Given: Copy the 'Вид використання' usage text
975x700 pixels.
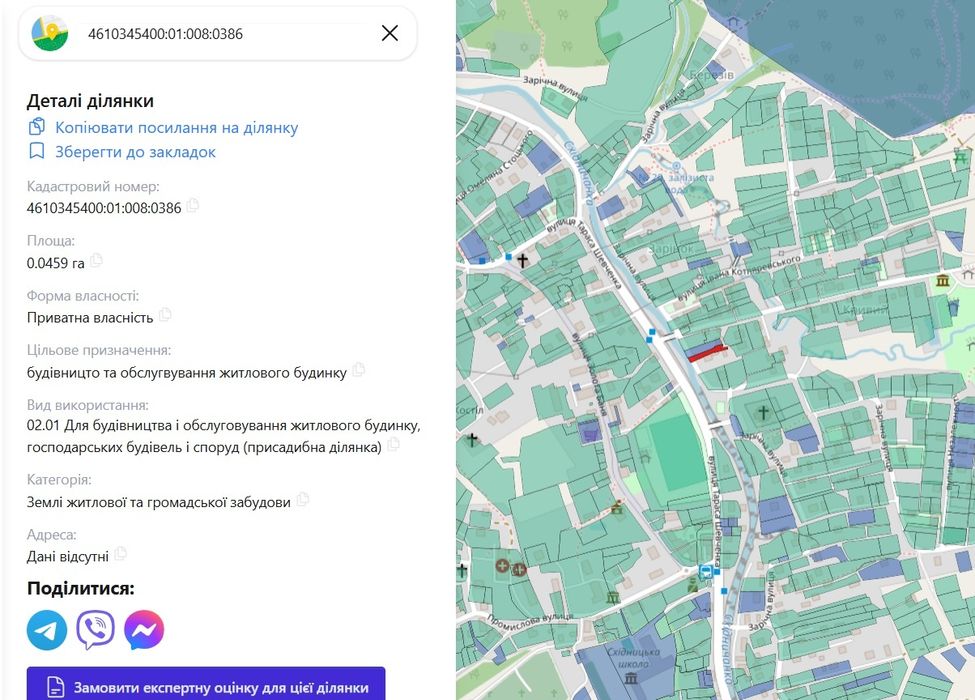Looking at the screenshot, I should [x=393, y=445].
